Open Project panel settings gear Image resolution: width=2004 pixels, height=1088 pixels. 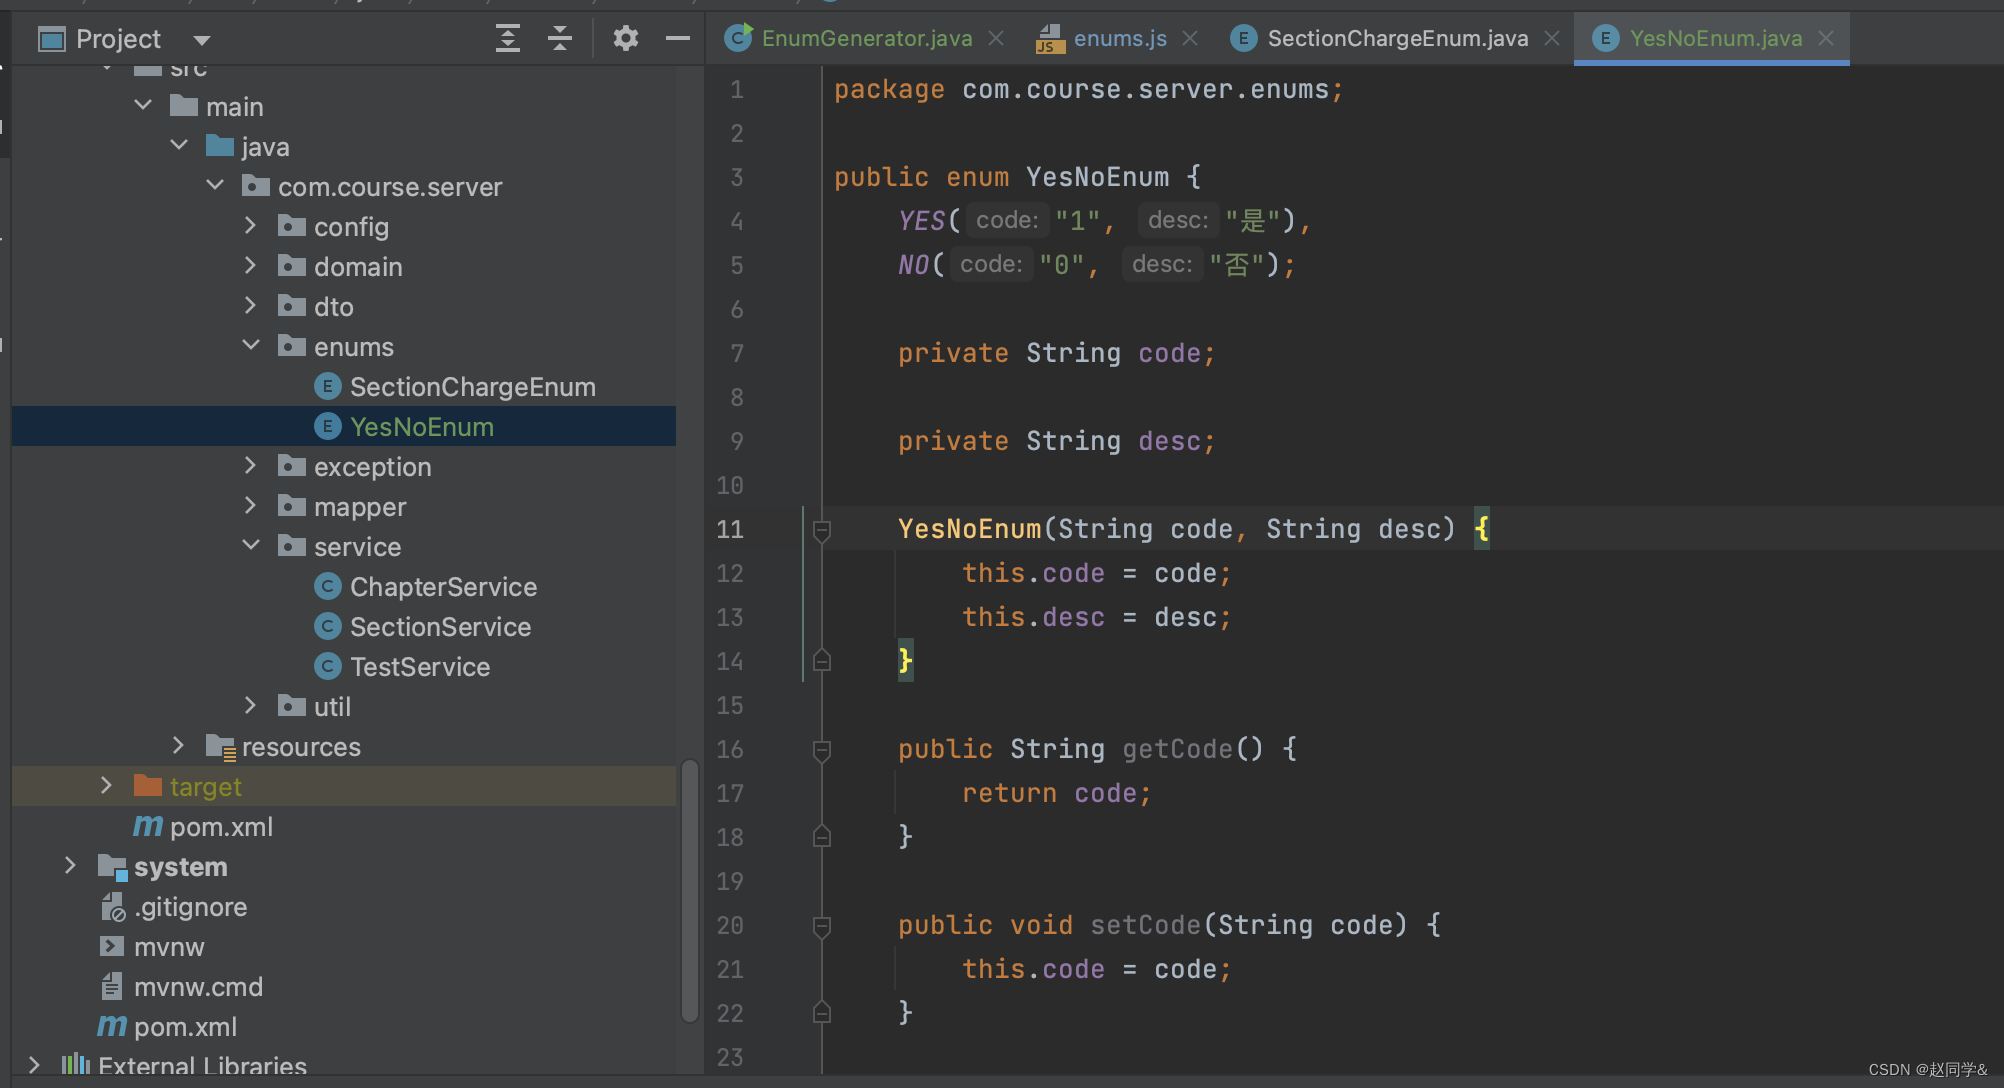coord(625,39)
